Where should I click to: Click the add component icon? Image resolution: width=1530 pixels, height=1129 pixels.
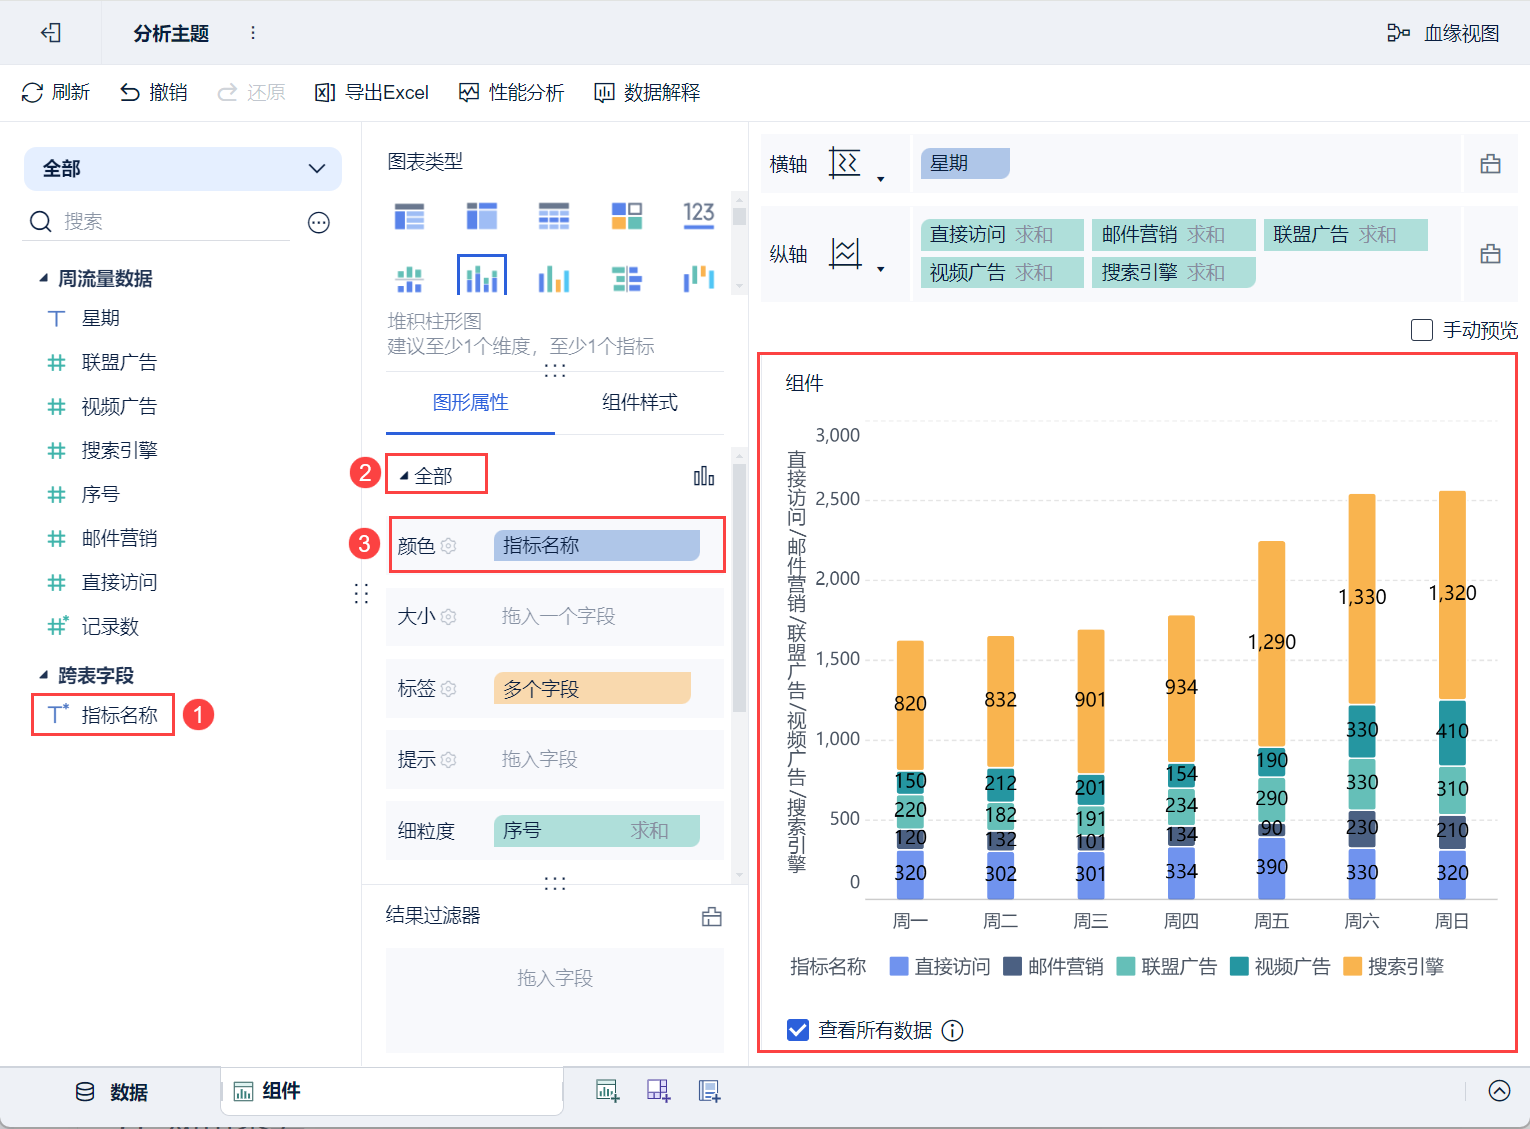click(x=607, y=1091)
